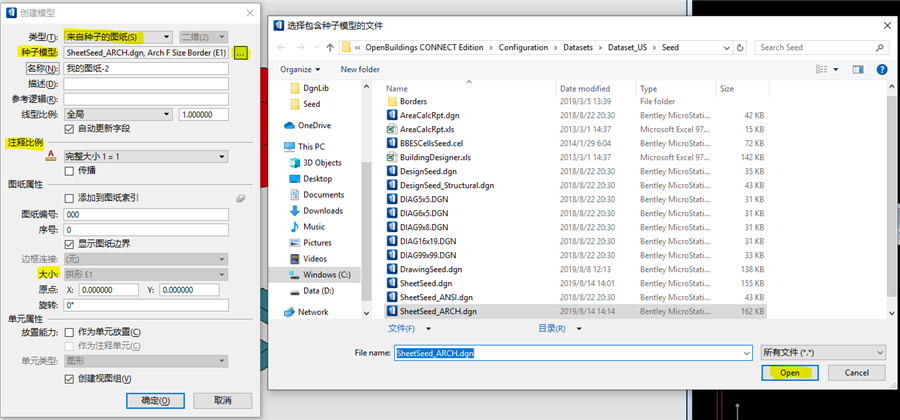Open the Documents folder
Screen dimensions: 900x420
pyautogui.click(x=317, y=195)
